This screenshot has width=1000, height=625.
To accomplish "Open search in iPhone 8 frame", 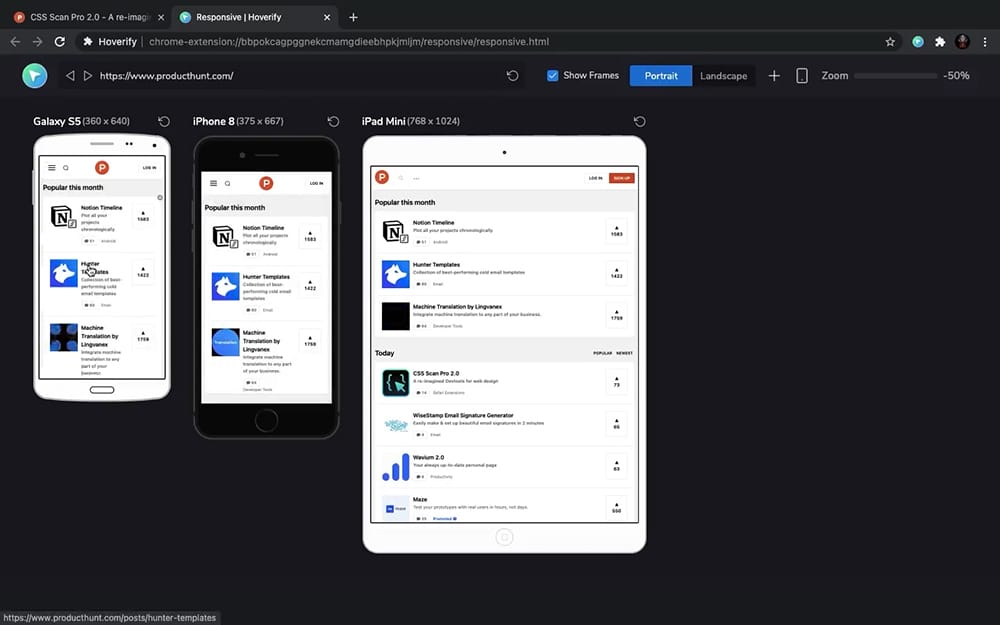I will [228, 184].
